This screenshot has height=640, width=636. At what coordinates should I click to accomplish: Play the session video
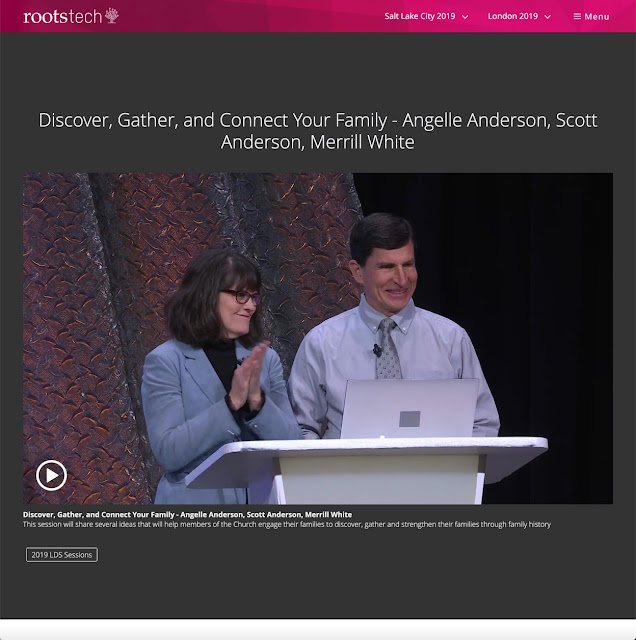(51, 475)
